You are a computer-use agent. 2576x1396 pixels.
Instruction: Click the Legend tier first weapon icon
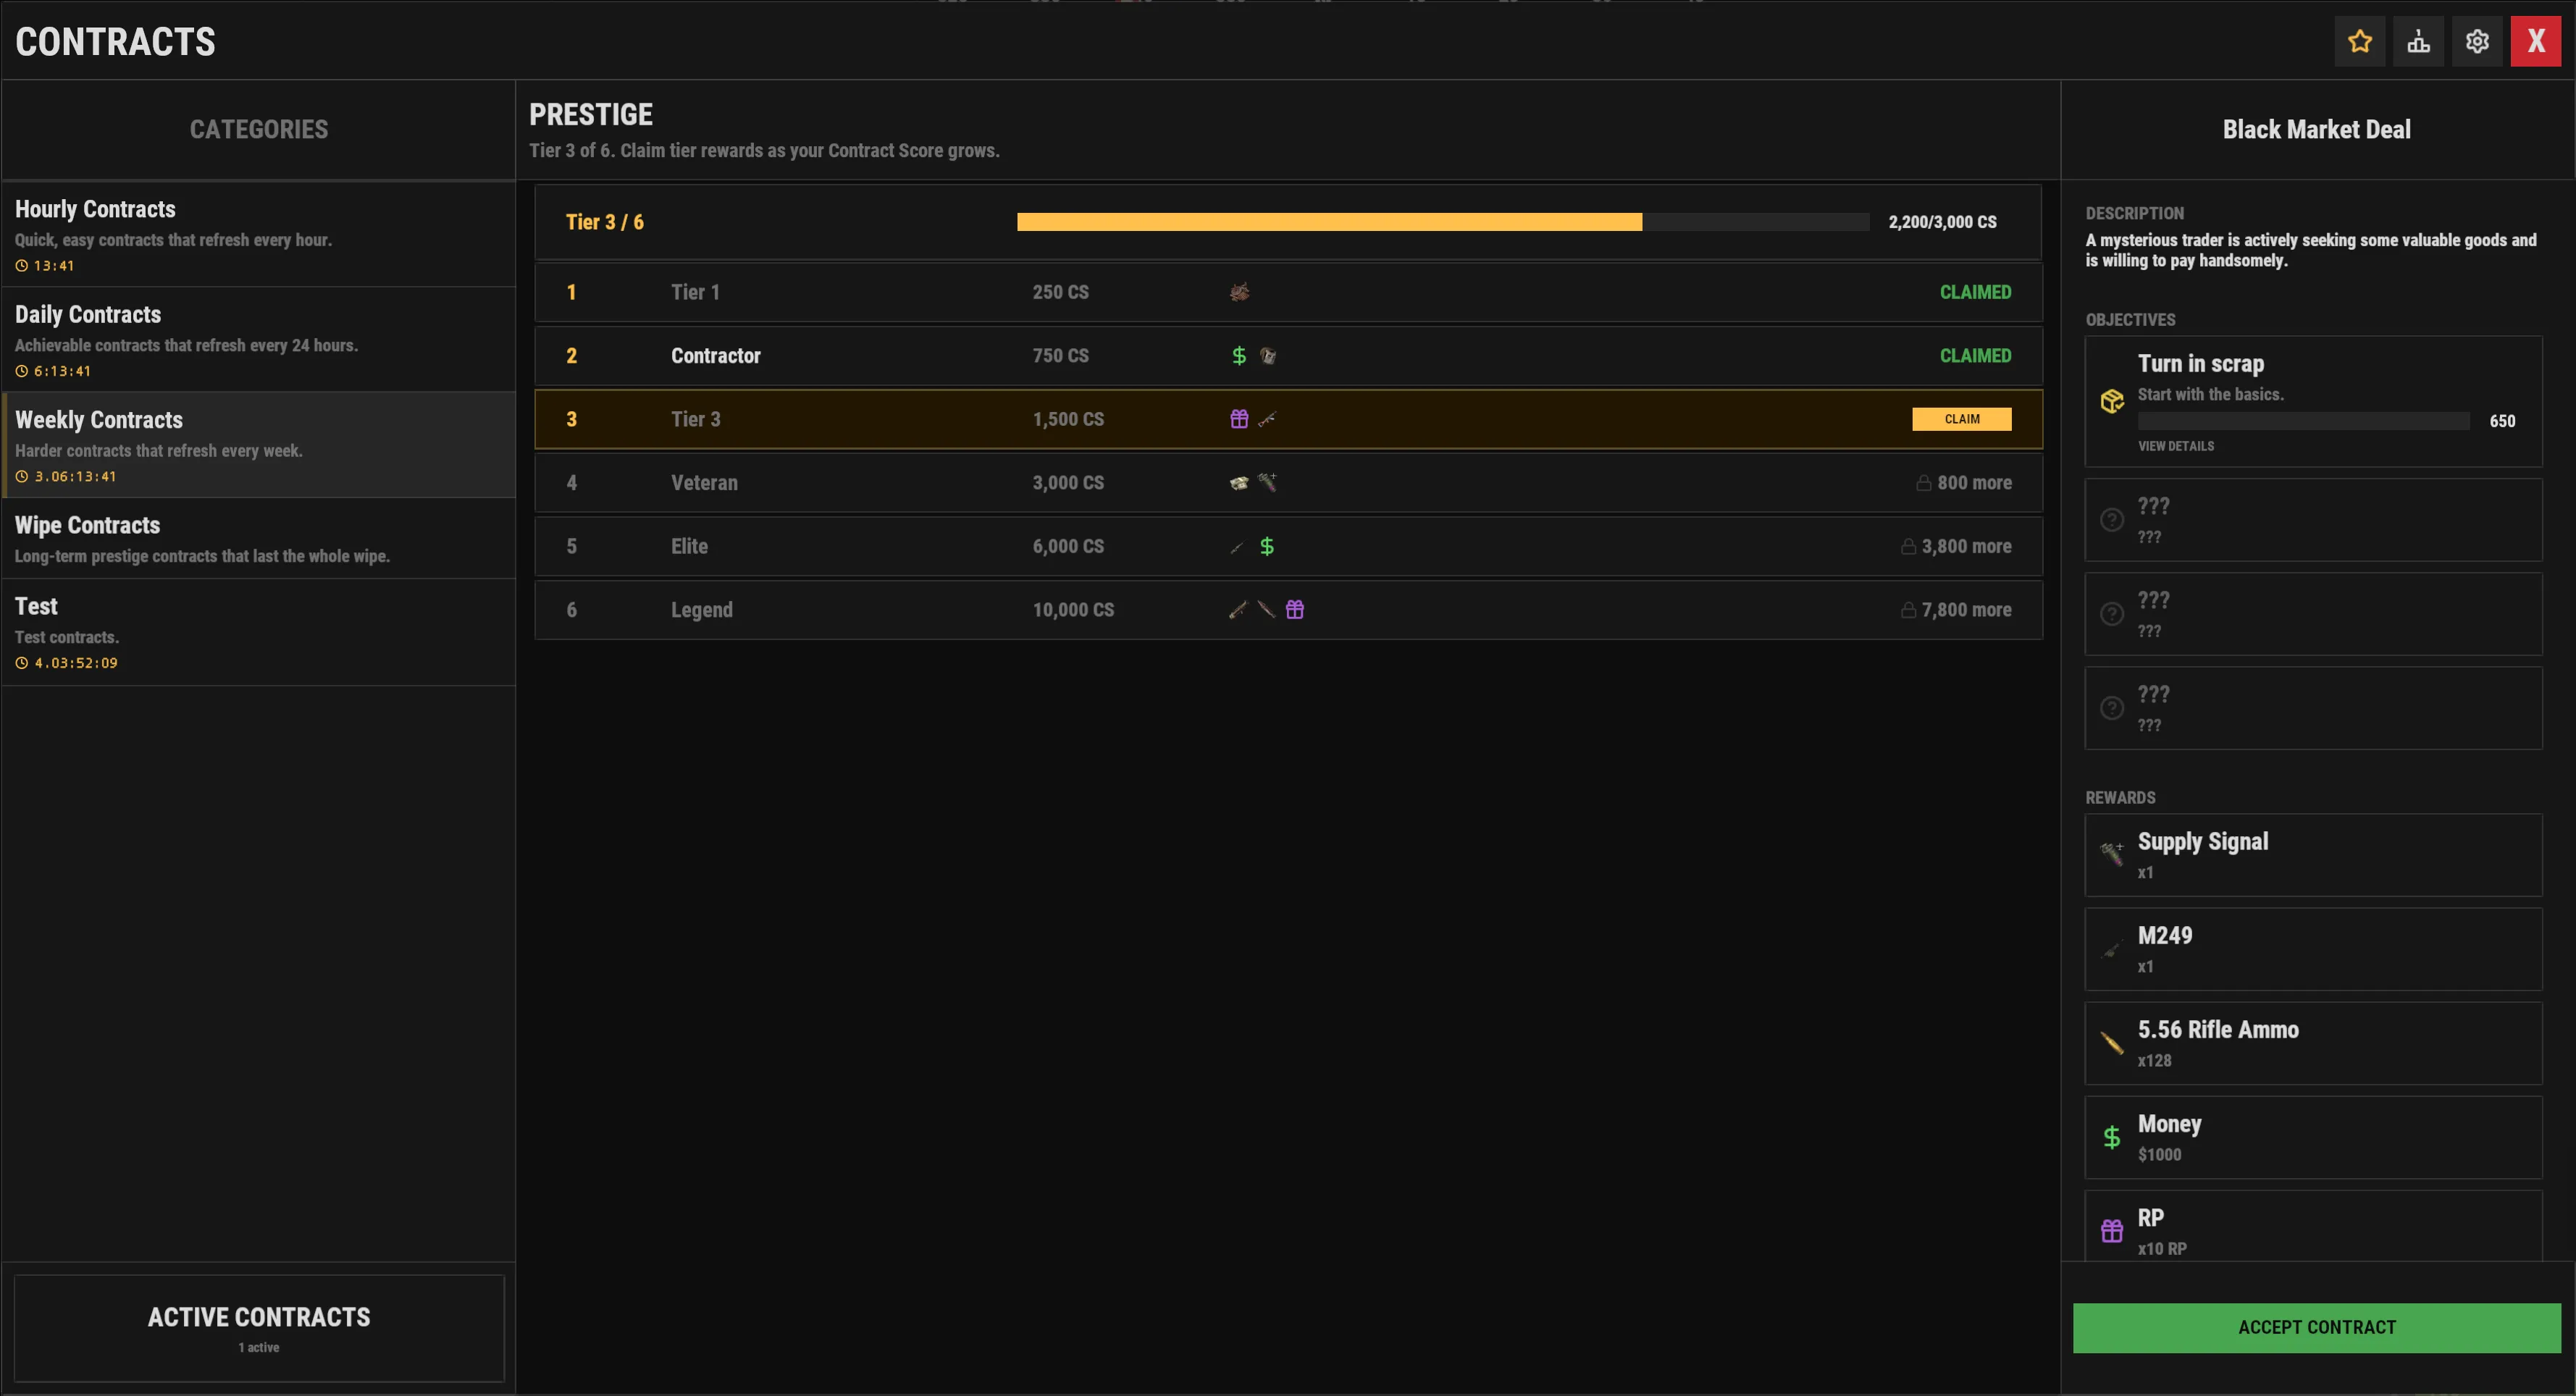point(1238,609)
